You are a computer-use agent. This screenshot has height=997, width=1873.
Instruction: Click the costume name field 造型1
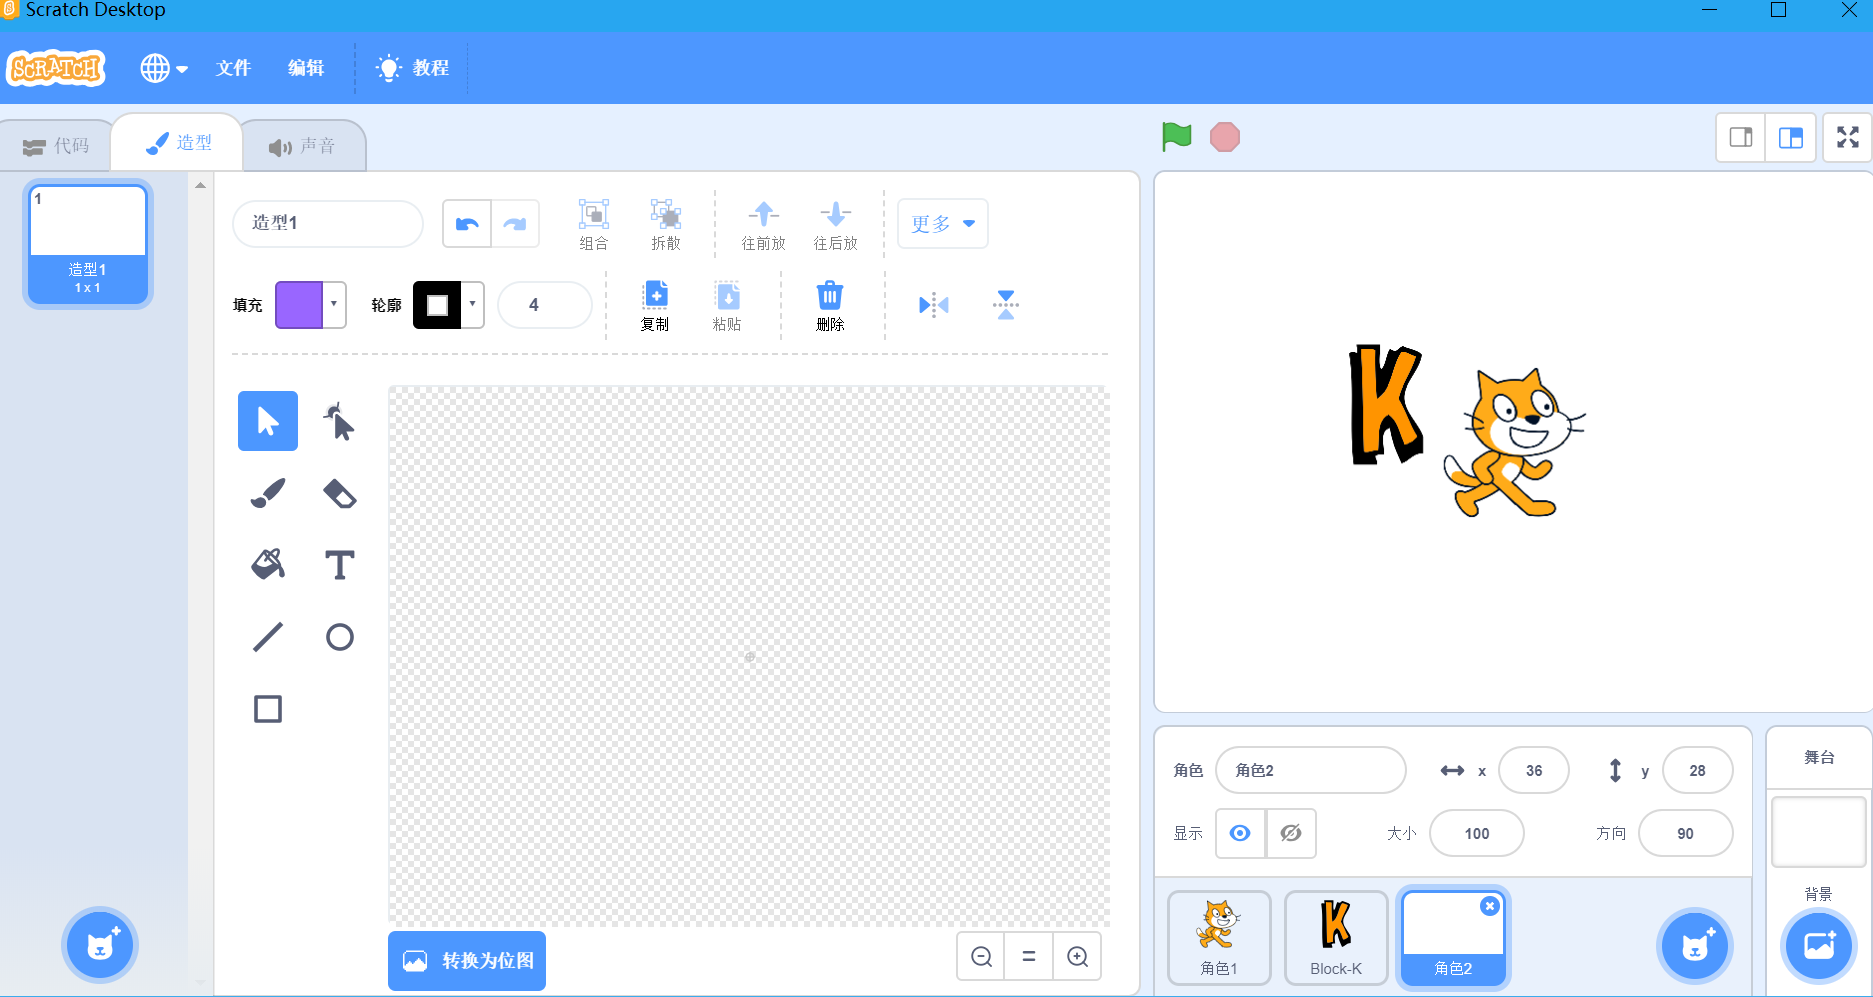pyautogui.click(x=328, y=223)
